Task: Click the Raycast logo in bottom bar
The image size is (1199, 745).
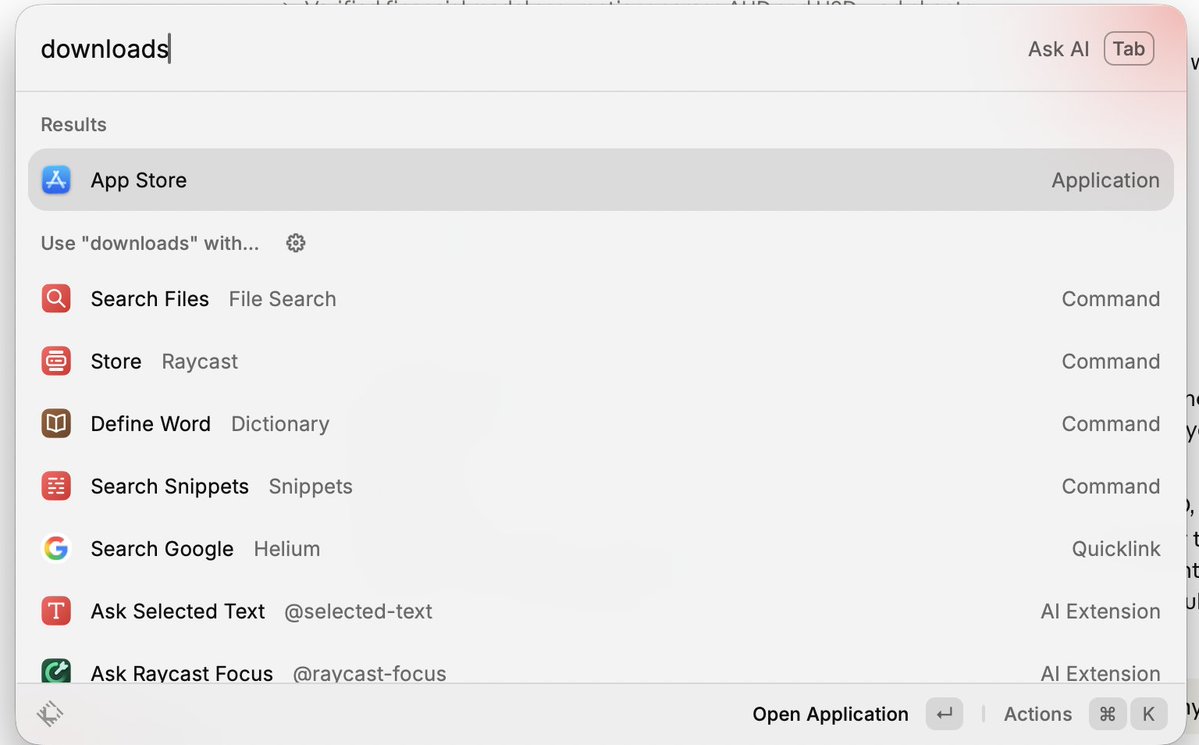Action: (50, 714)
